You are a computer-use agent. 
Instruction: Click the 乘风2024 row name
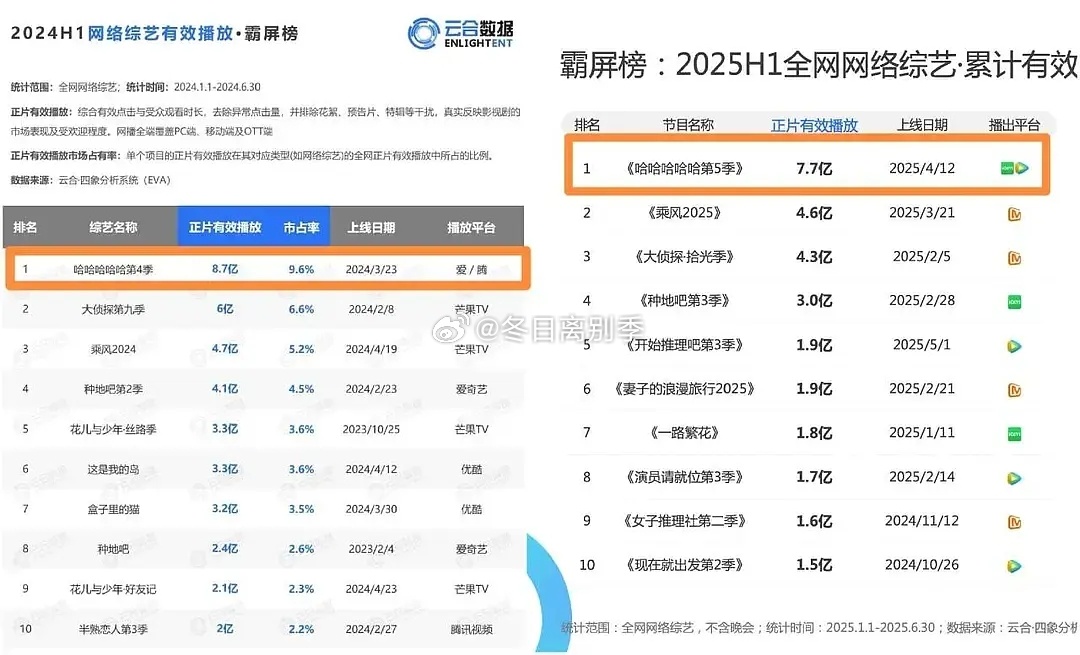[113, 349]
